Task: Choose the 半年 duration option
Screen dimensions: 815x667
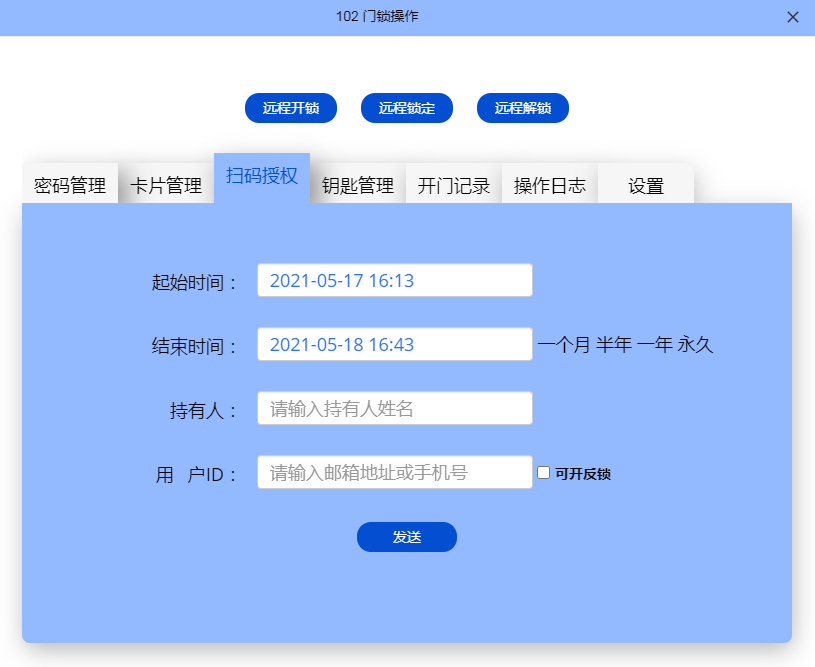Action: pyautogui.click(x=614, y=345)
